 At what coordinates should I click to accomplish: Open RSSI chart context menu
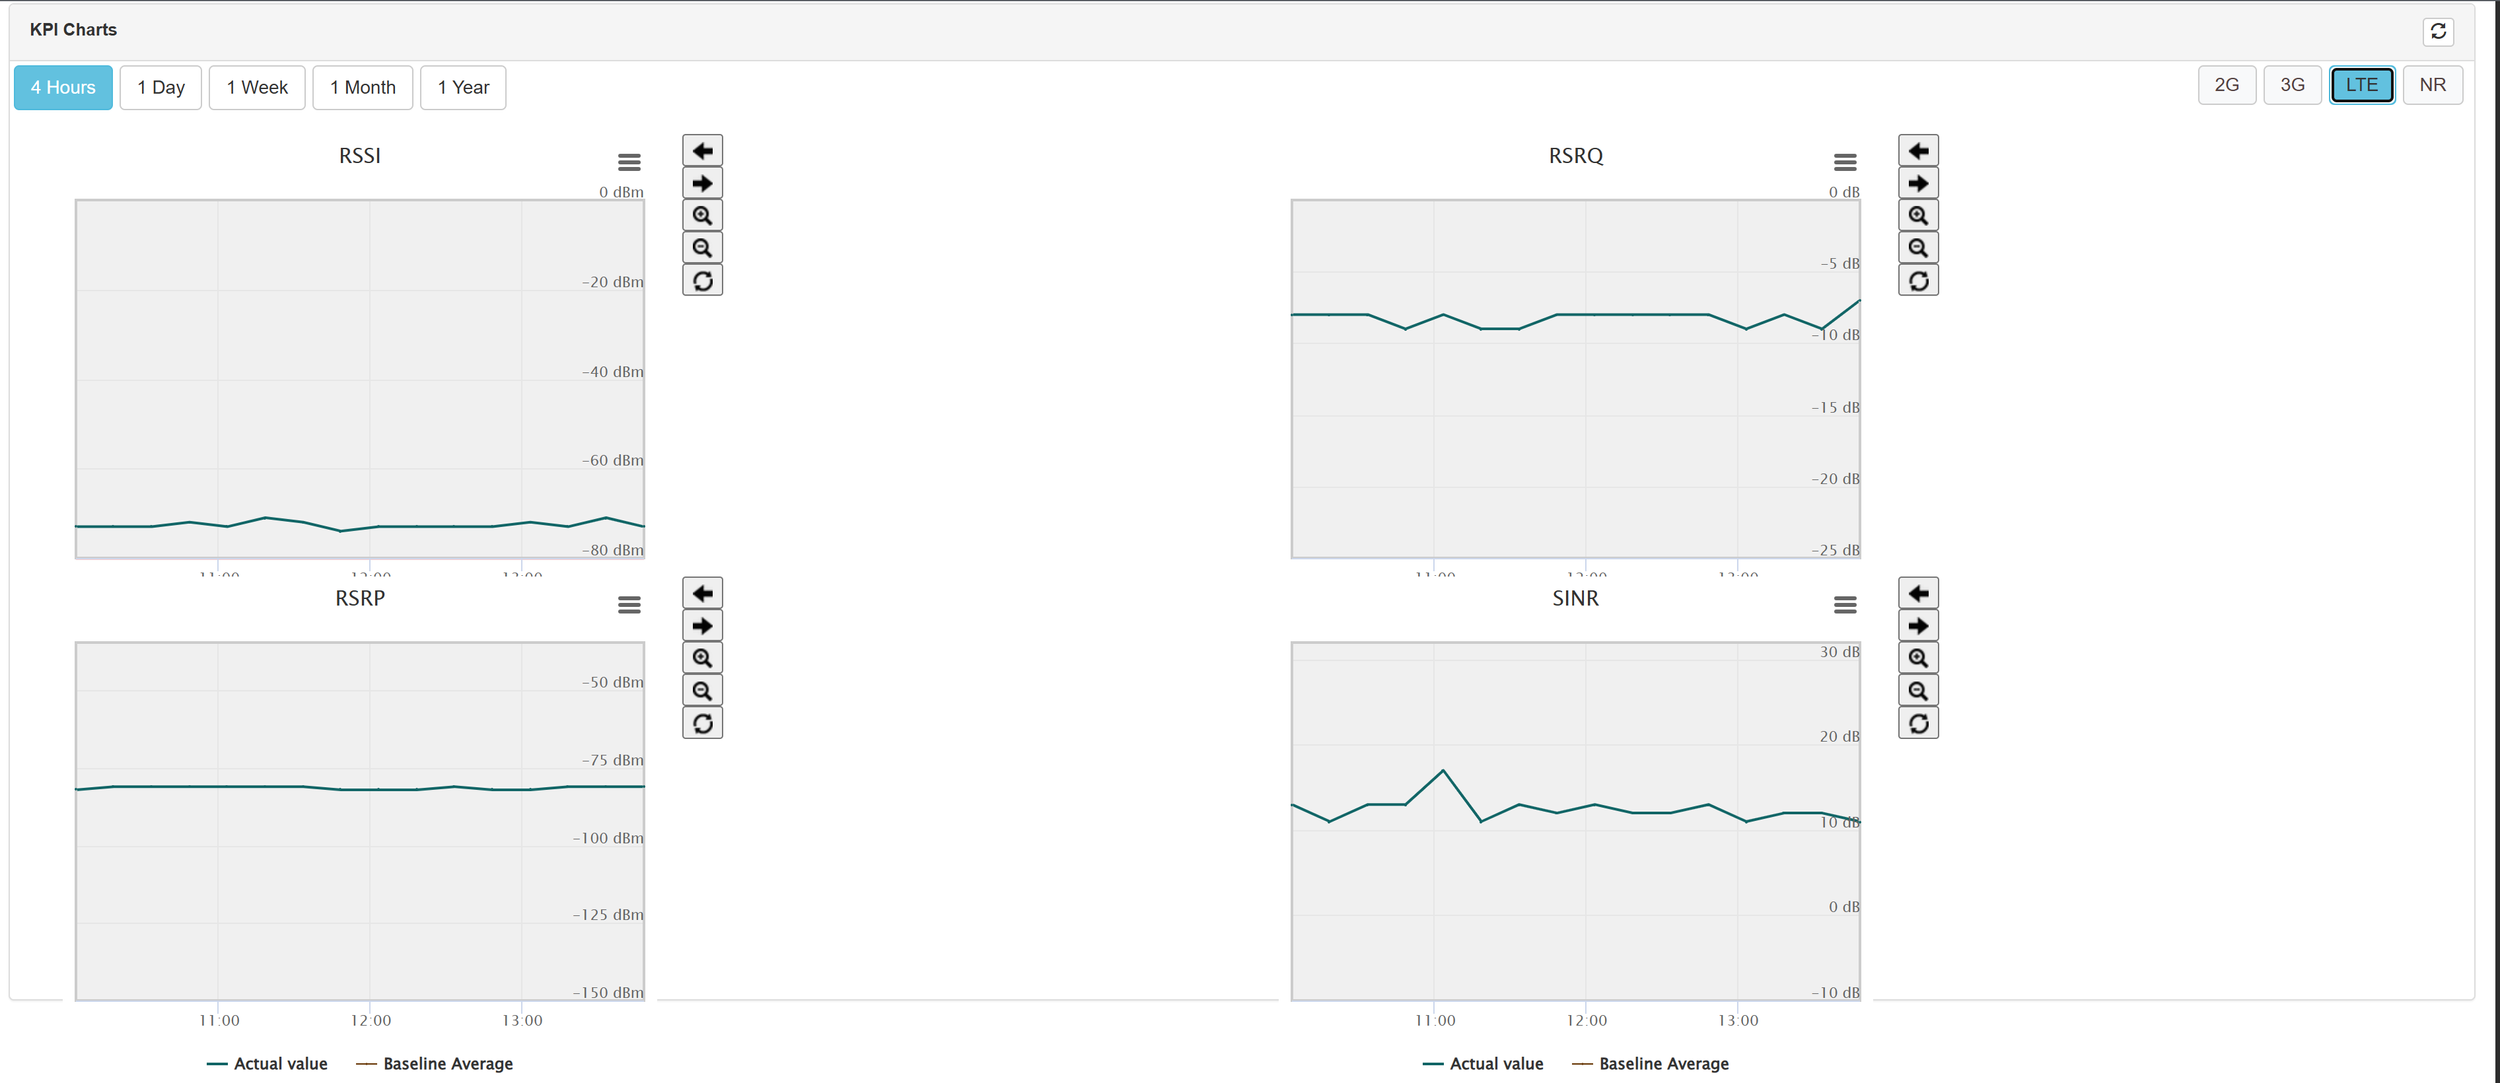629,162
